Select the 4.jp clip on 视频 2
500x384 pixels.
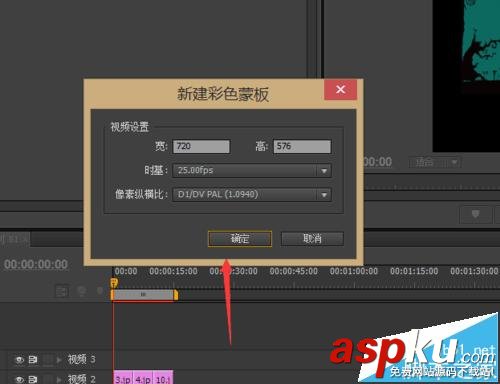coord(143,377)
